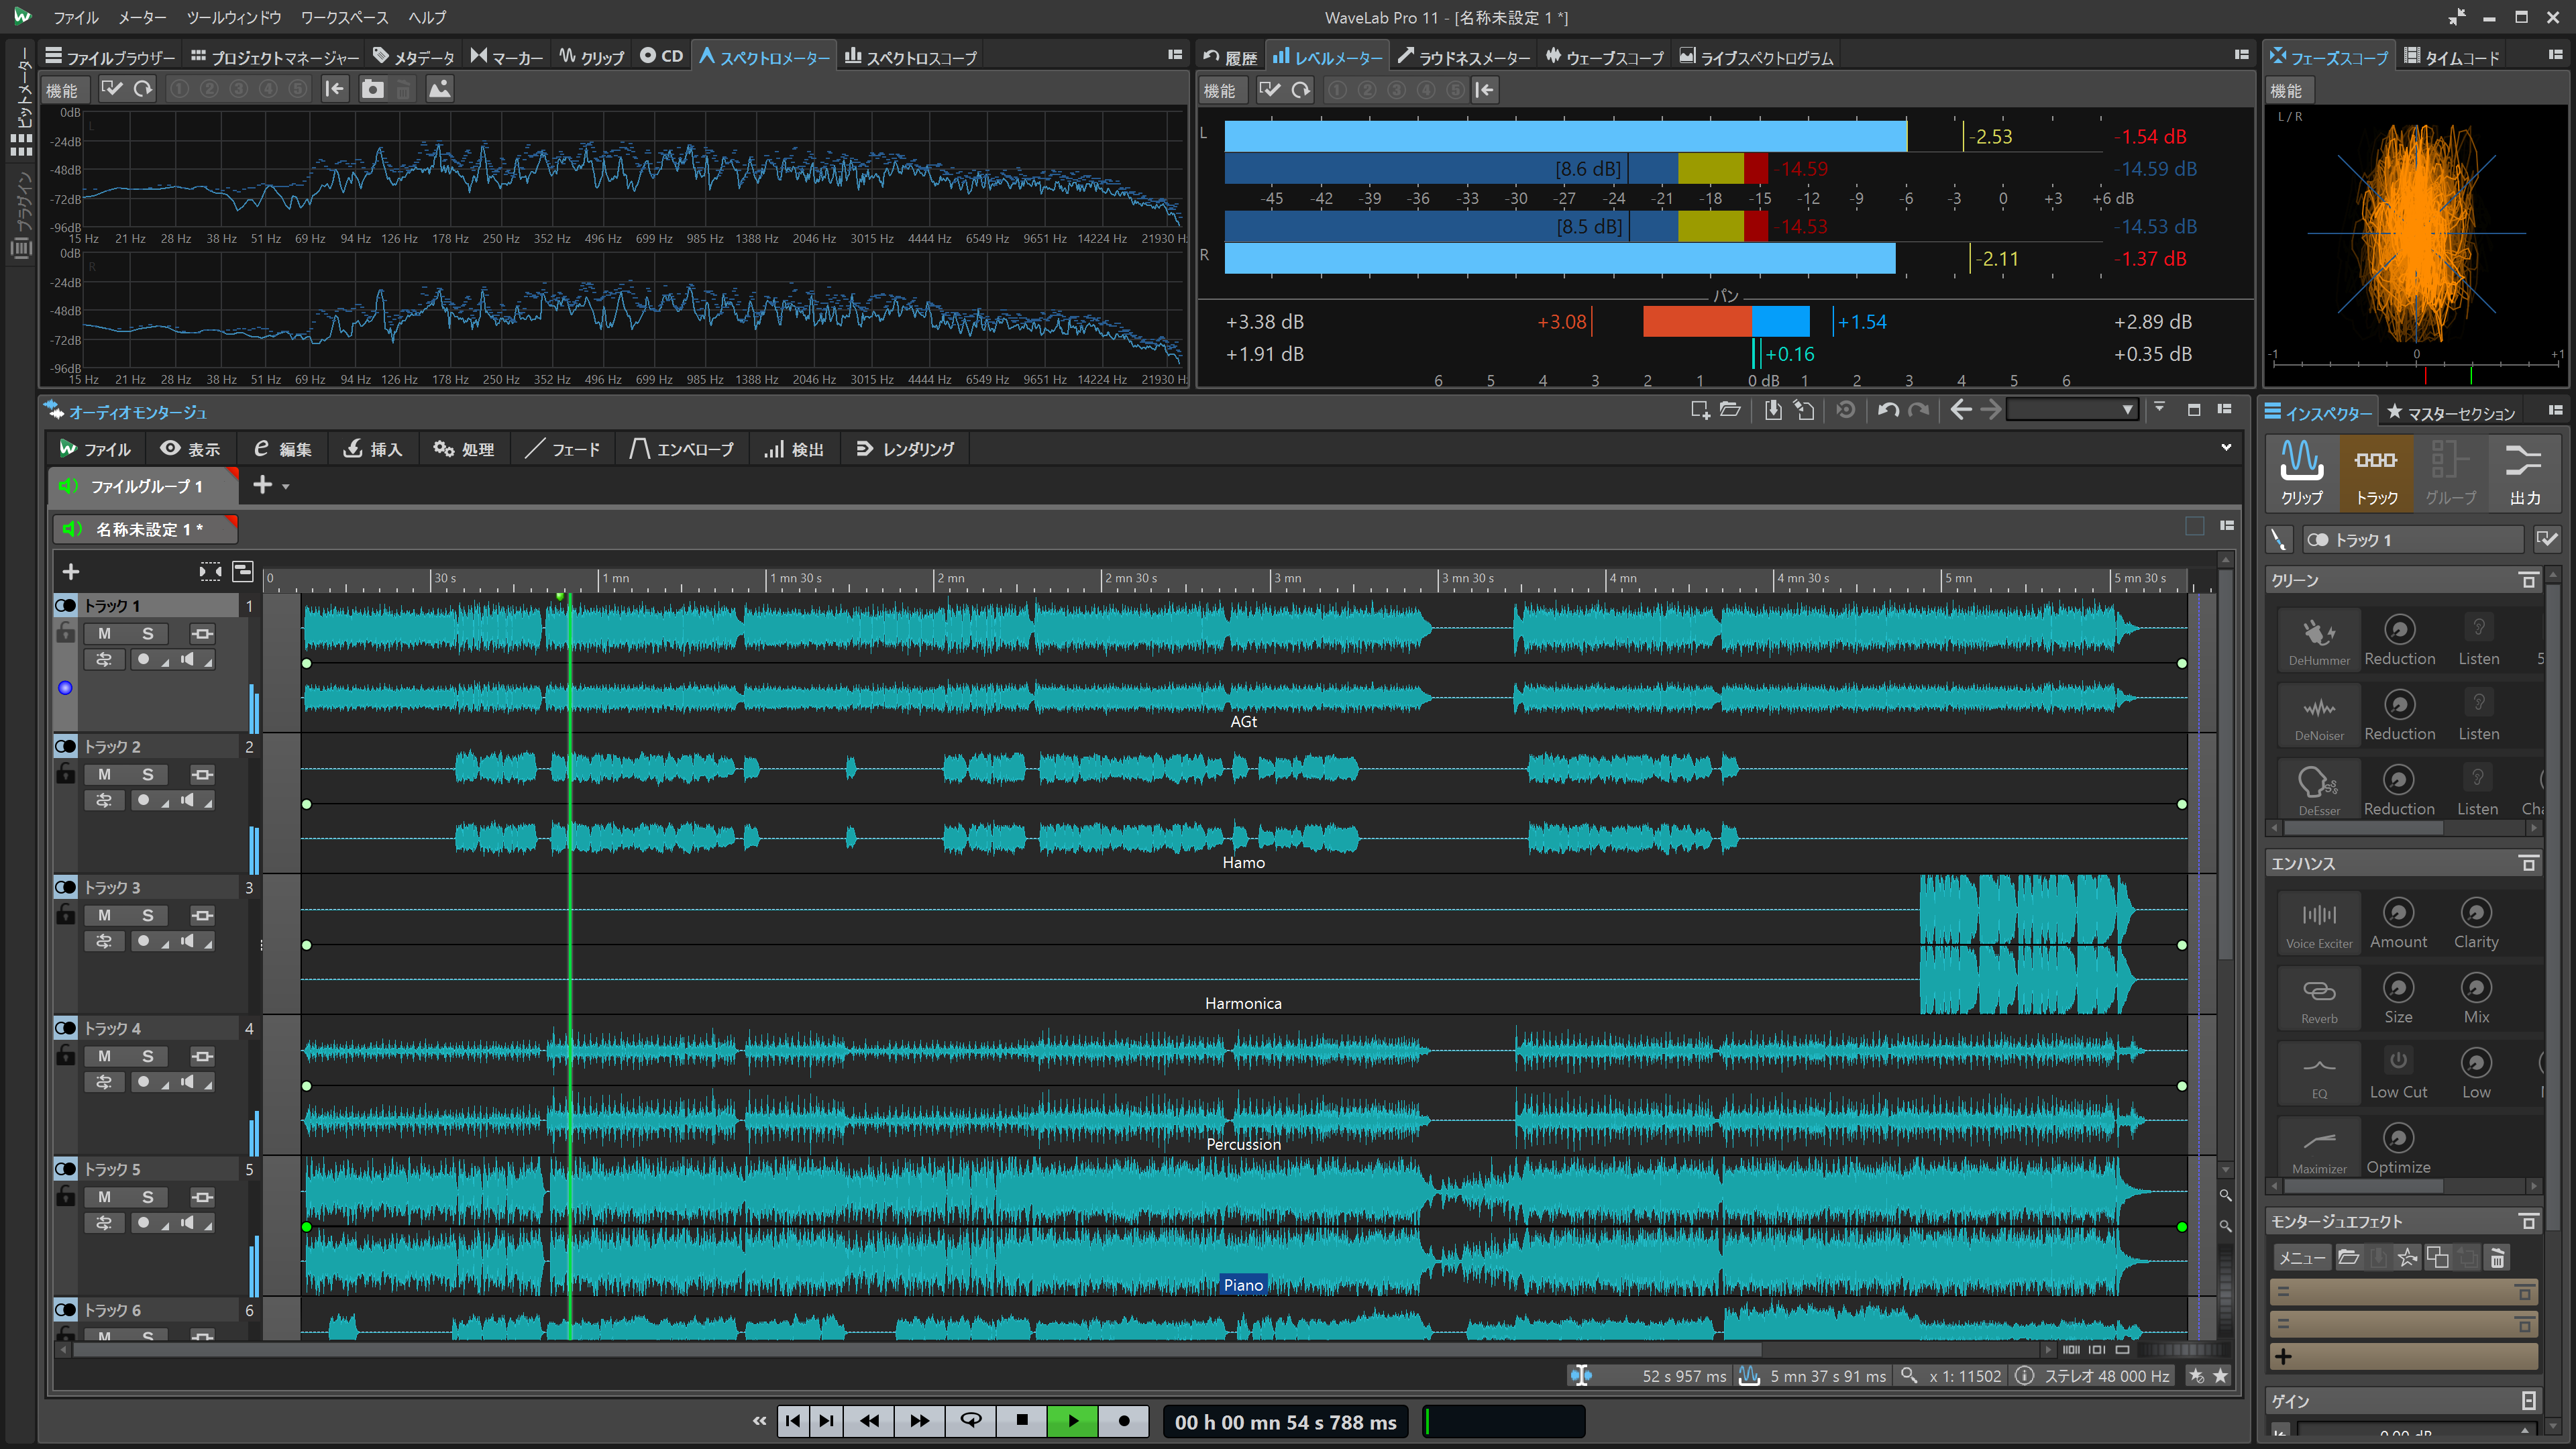Open the エンベロープ ribbon tab
This screenshot has height=1449, width=2576.
[x=682, y=449]
